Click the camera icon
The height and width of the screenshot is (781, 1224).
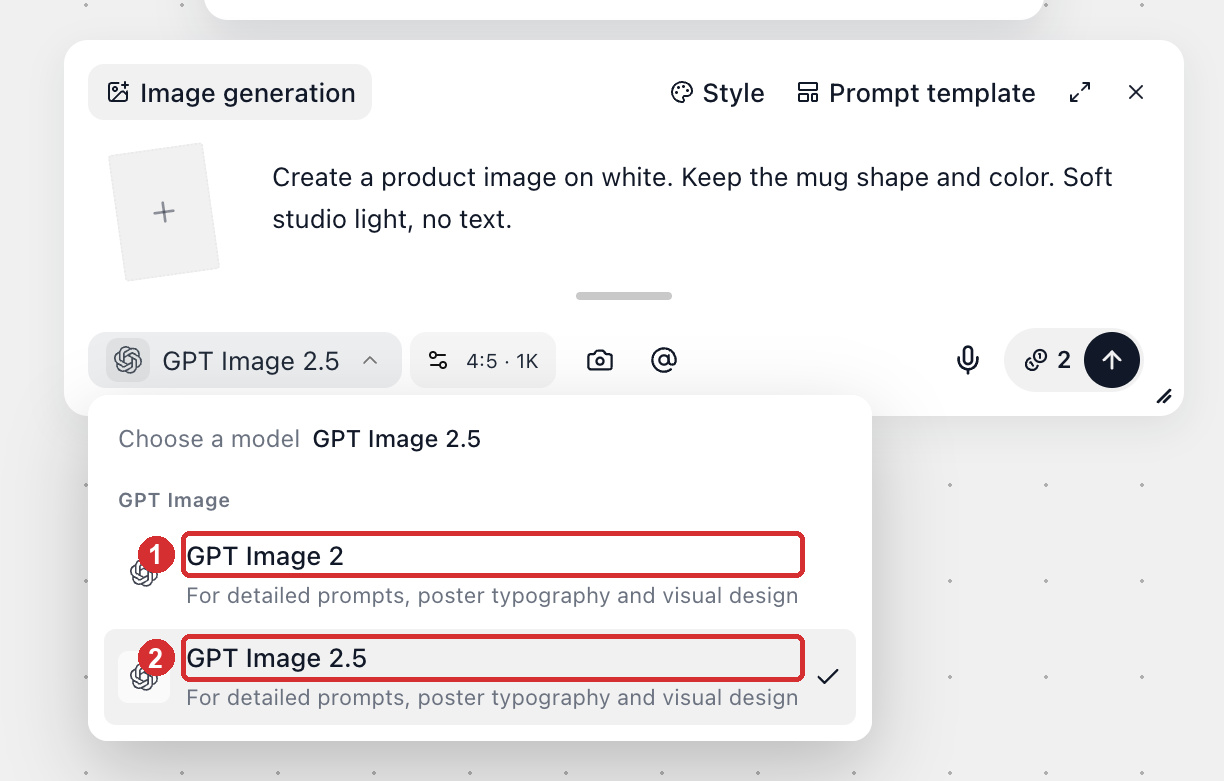[x=600, y=360]
